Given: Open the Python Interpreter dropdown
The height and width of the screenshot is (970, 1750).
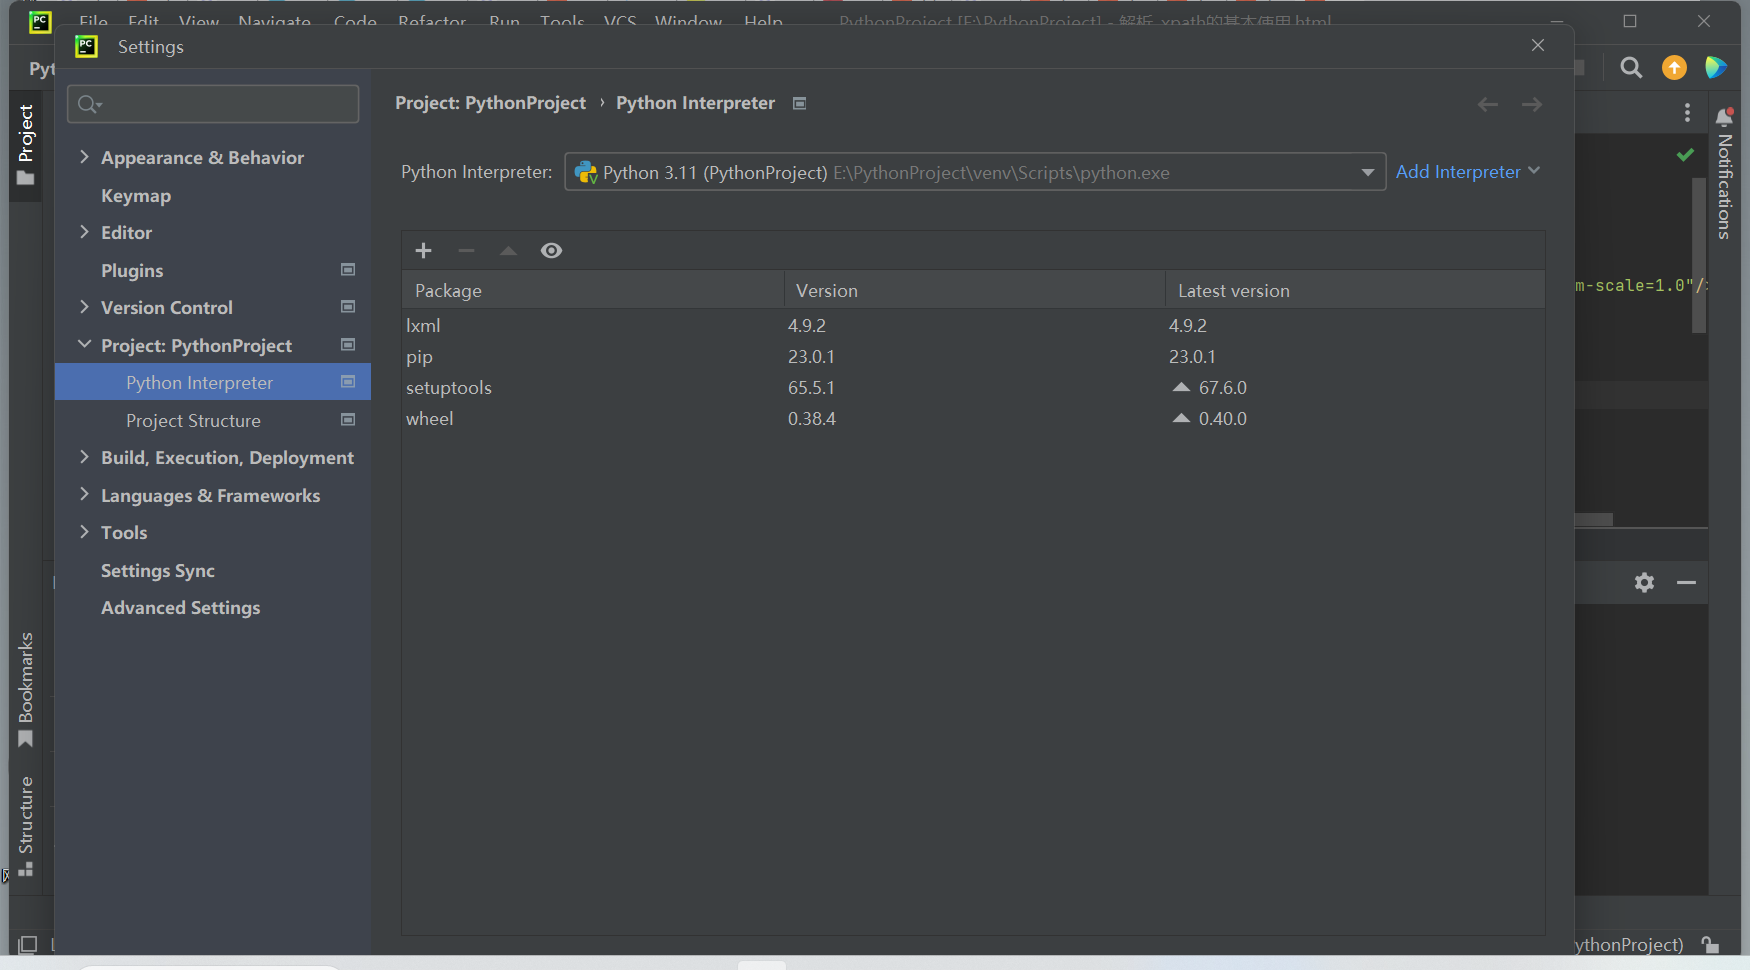Looking at the screenshot, I should (1367, 172).
